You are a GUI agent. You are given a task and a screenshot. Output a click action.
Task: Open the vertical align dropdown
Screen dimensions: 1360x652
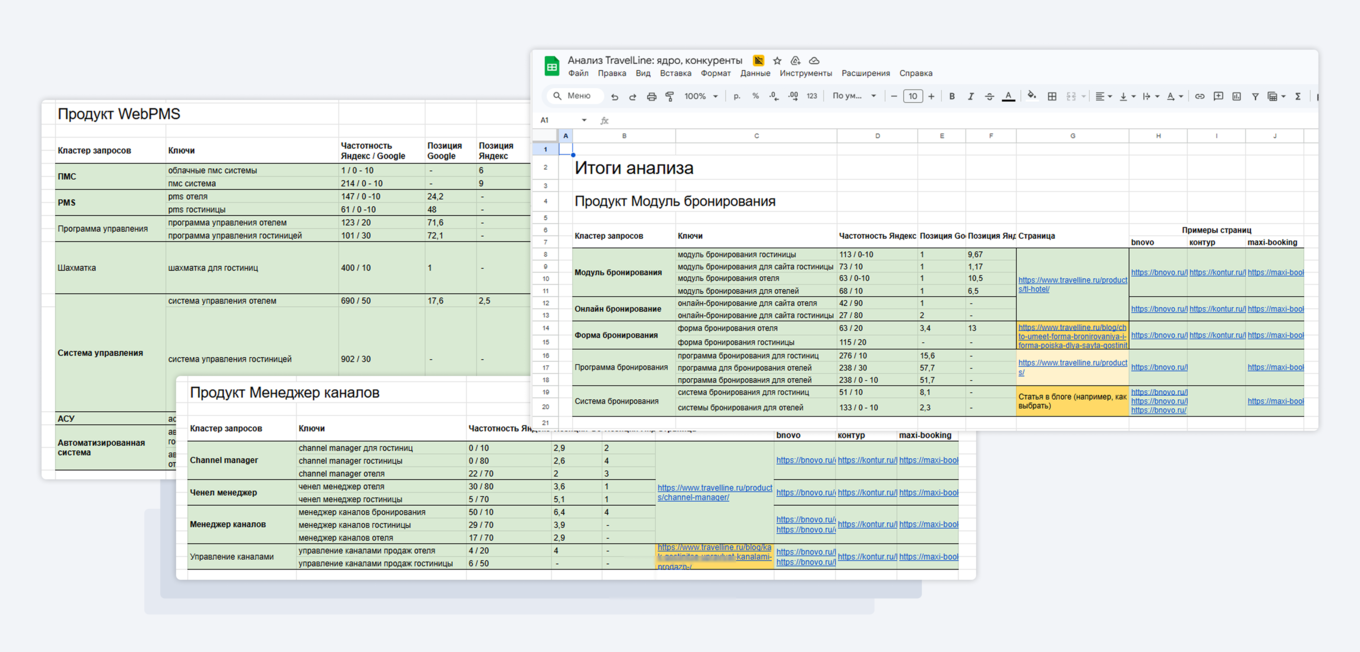click(1126, 97)
